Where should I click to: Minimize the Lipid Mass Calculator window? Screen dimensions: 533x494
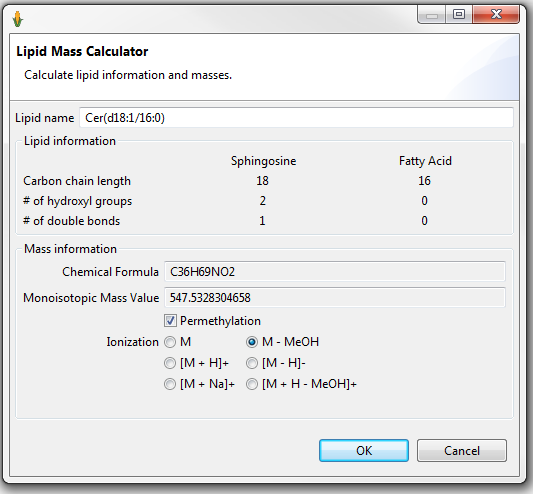pyautogui.click(x=431, y=15)
